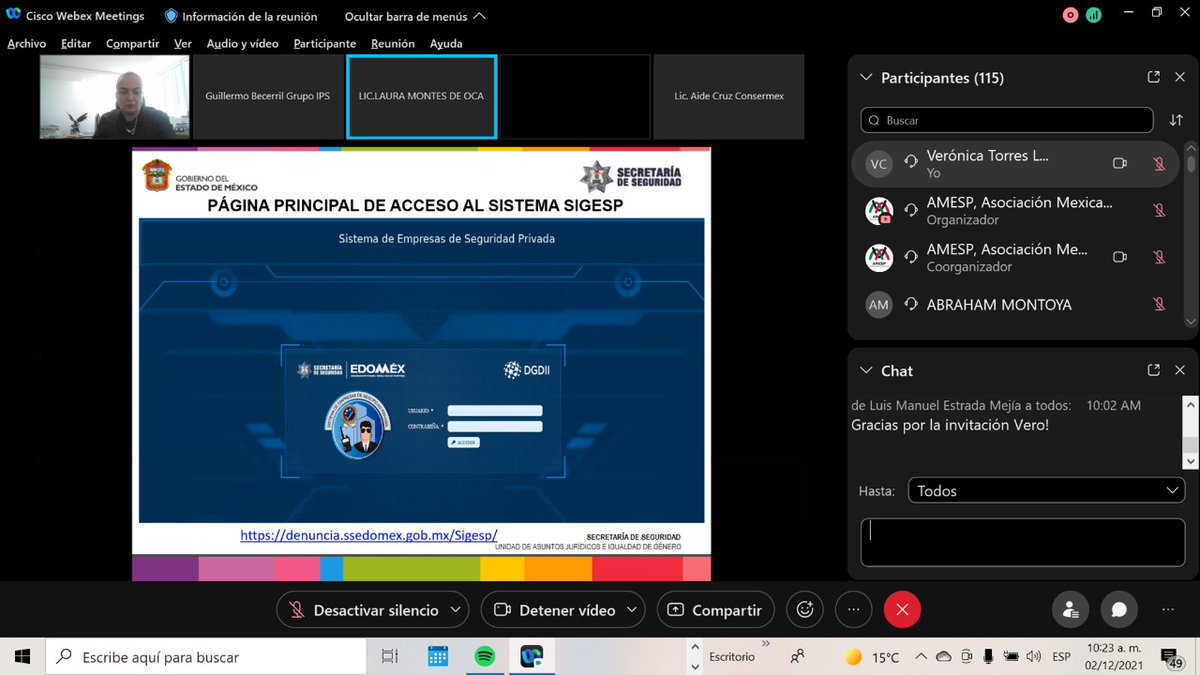Toggle the participants panel button
1200x675 pixels.
(1070, 609)
